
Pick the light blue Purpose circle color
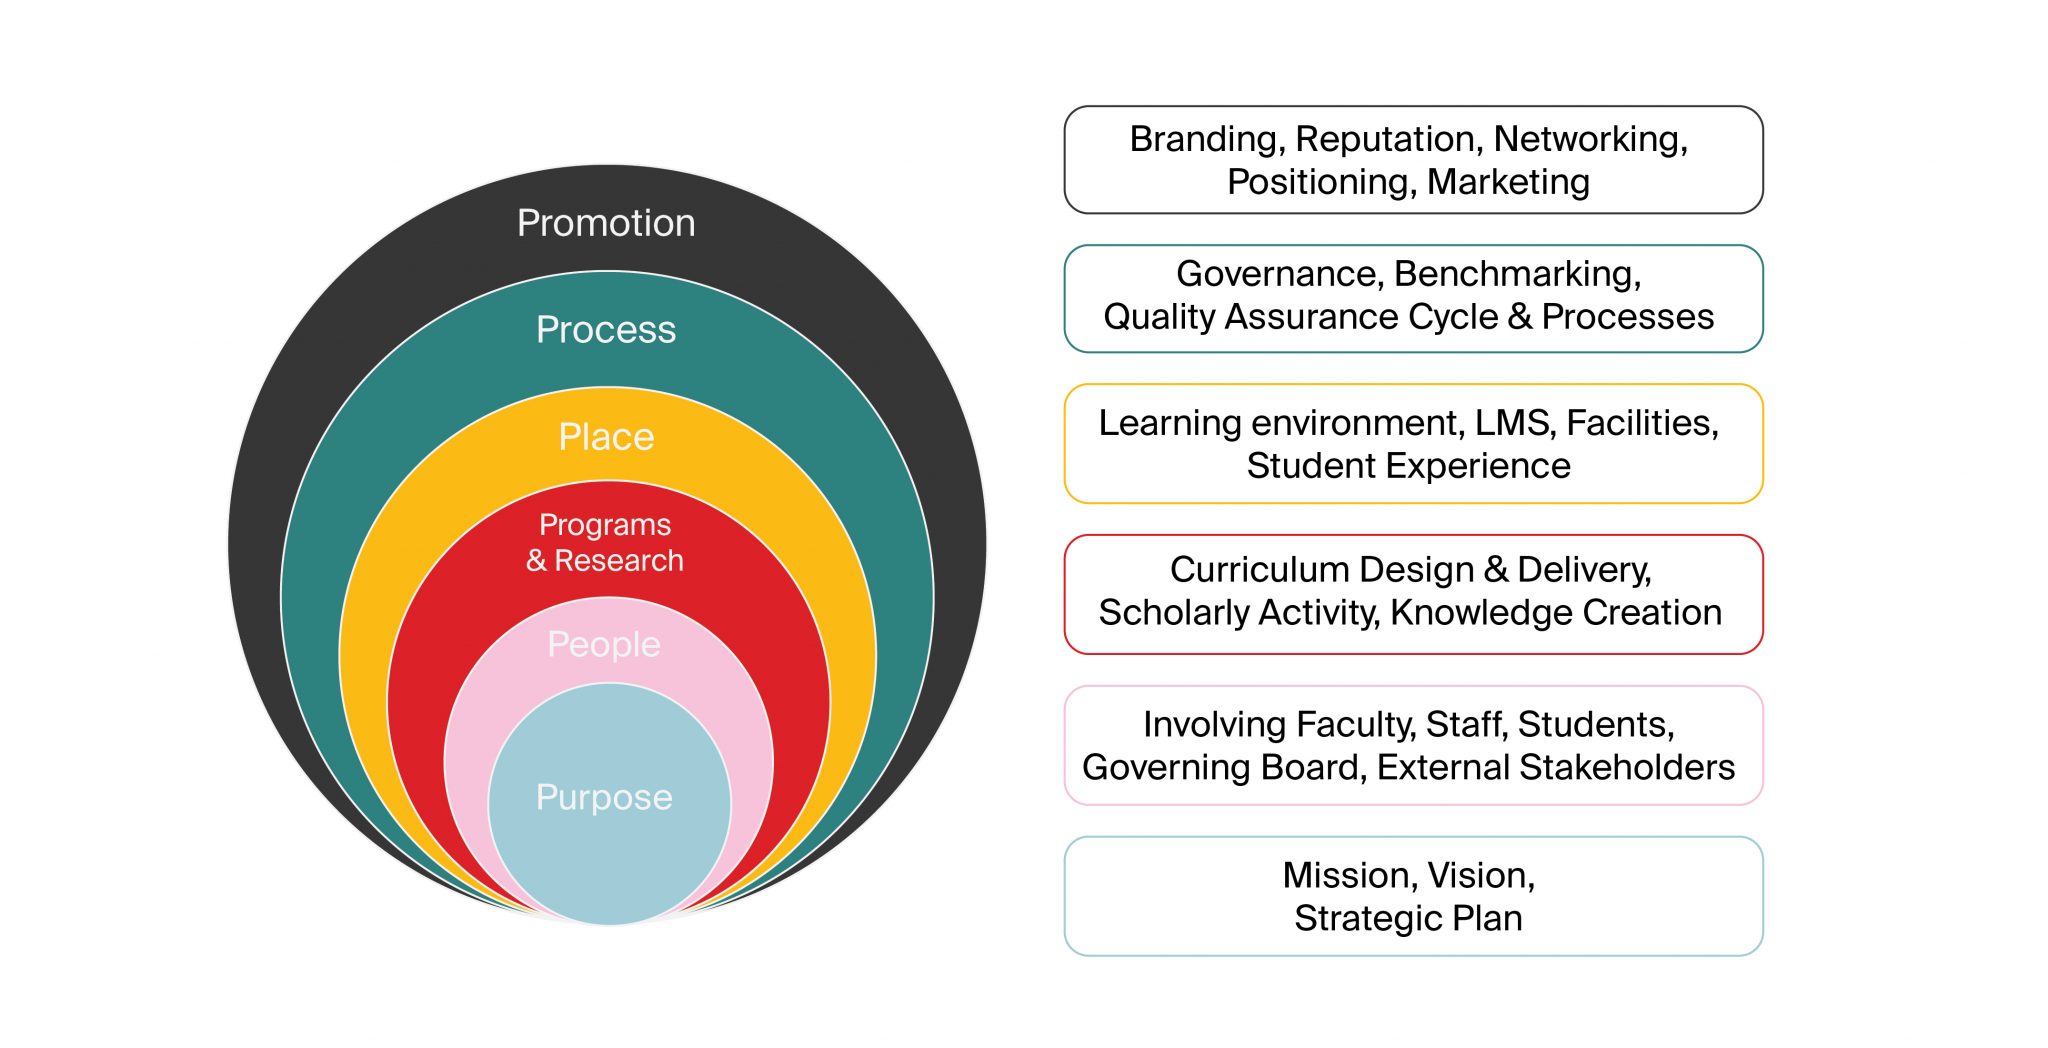point(609,860)
